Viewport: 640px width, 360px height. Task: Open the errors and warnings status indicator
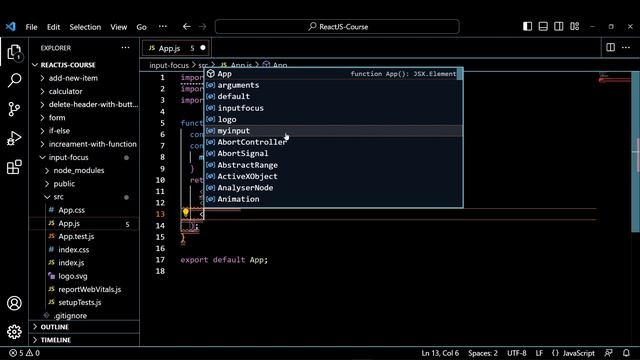[x=24, y=353]
